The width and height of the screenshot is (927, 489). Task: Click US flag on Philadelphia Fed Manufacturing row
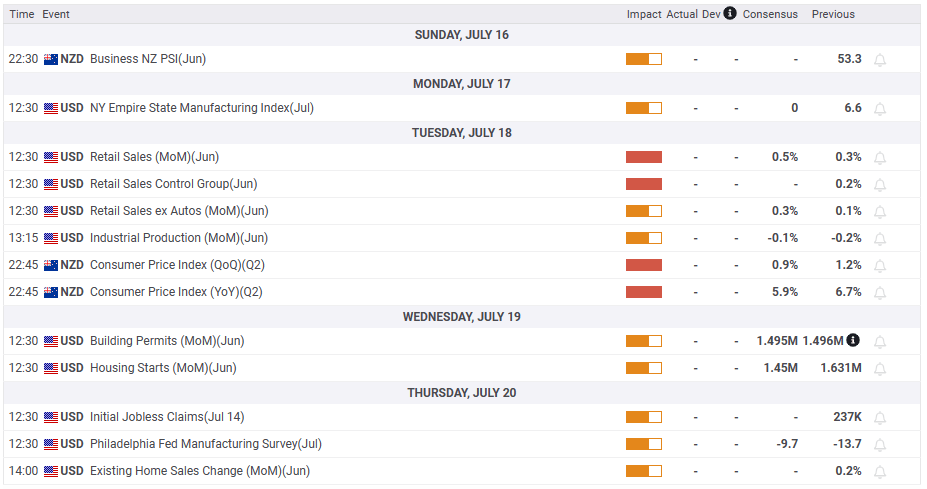point(51,444)
